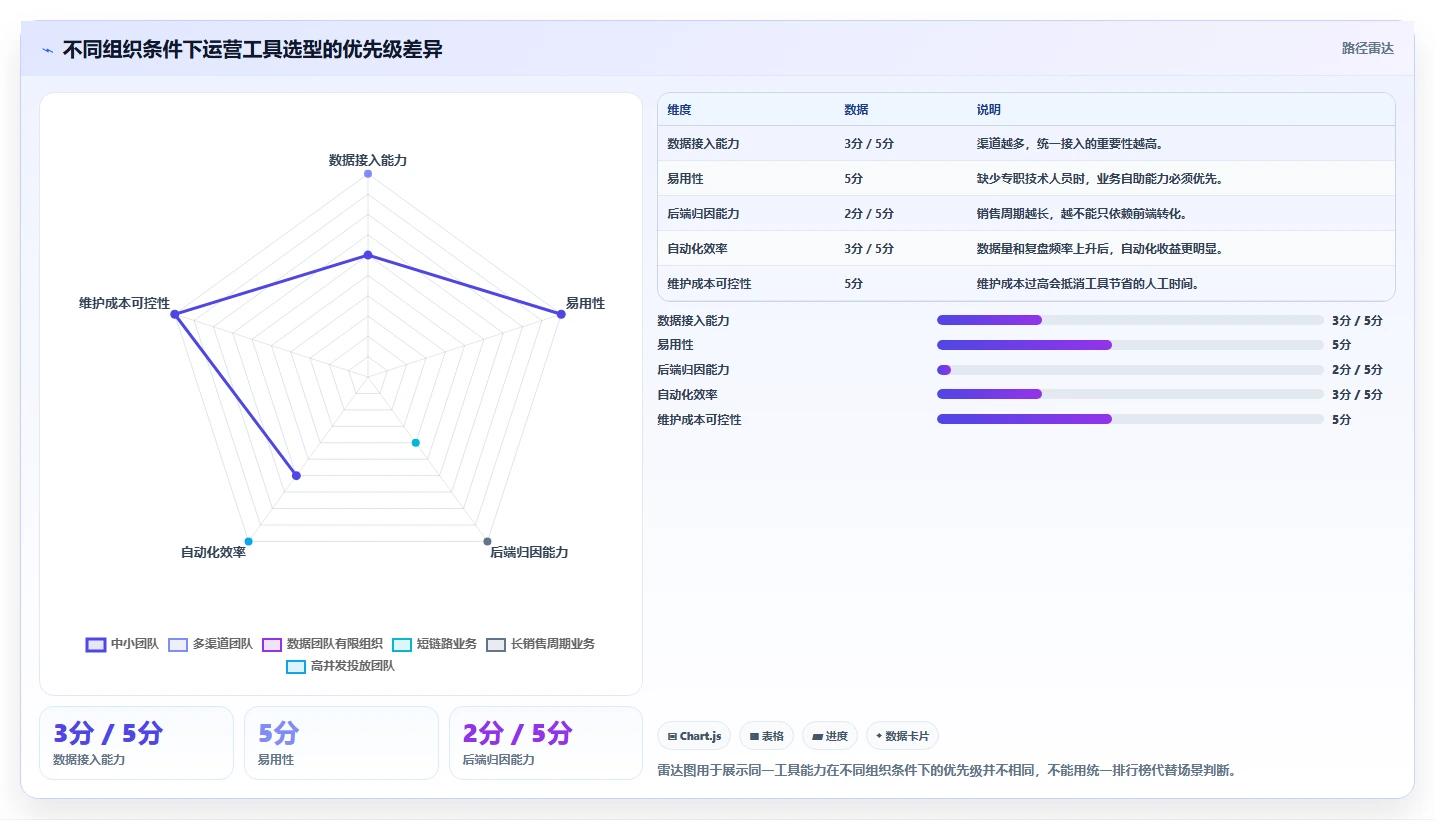
Task: Click the purple inner point on the 数据接入能力 axis
Action: tap(368, 255)
